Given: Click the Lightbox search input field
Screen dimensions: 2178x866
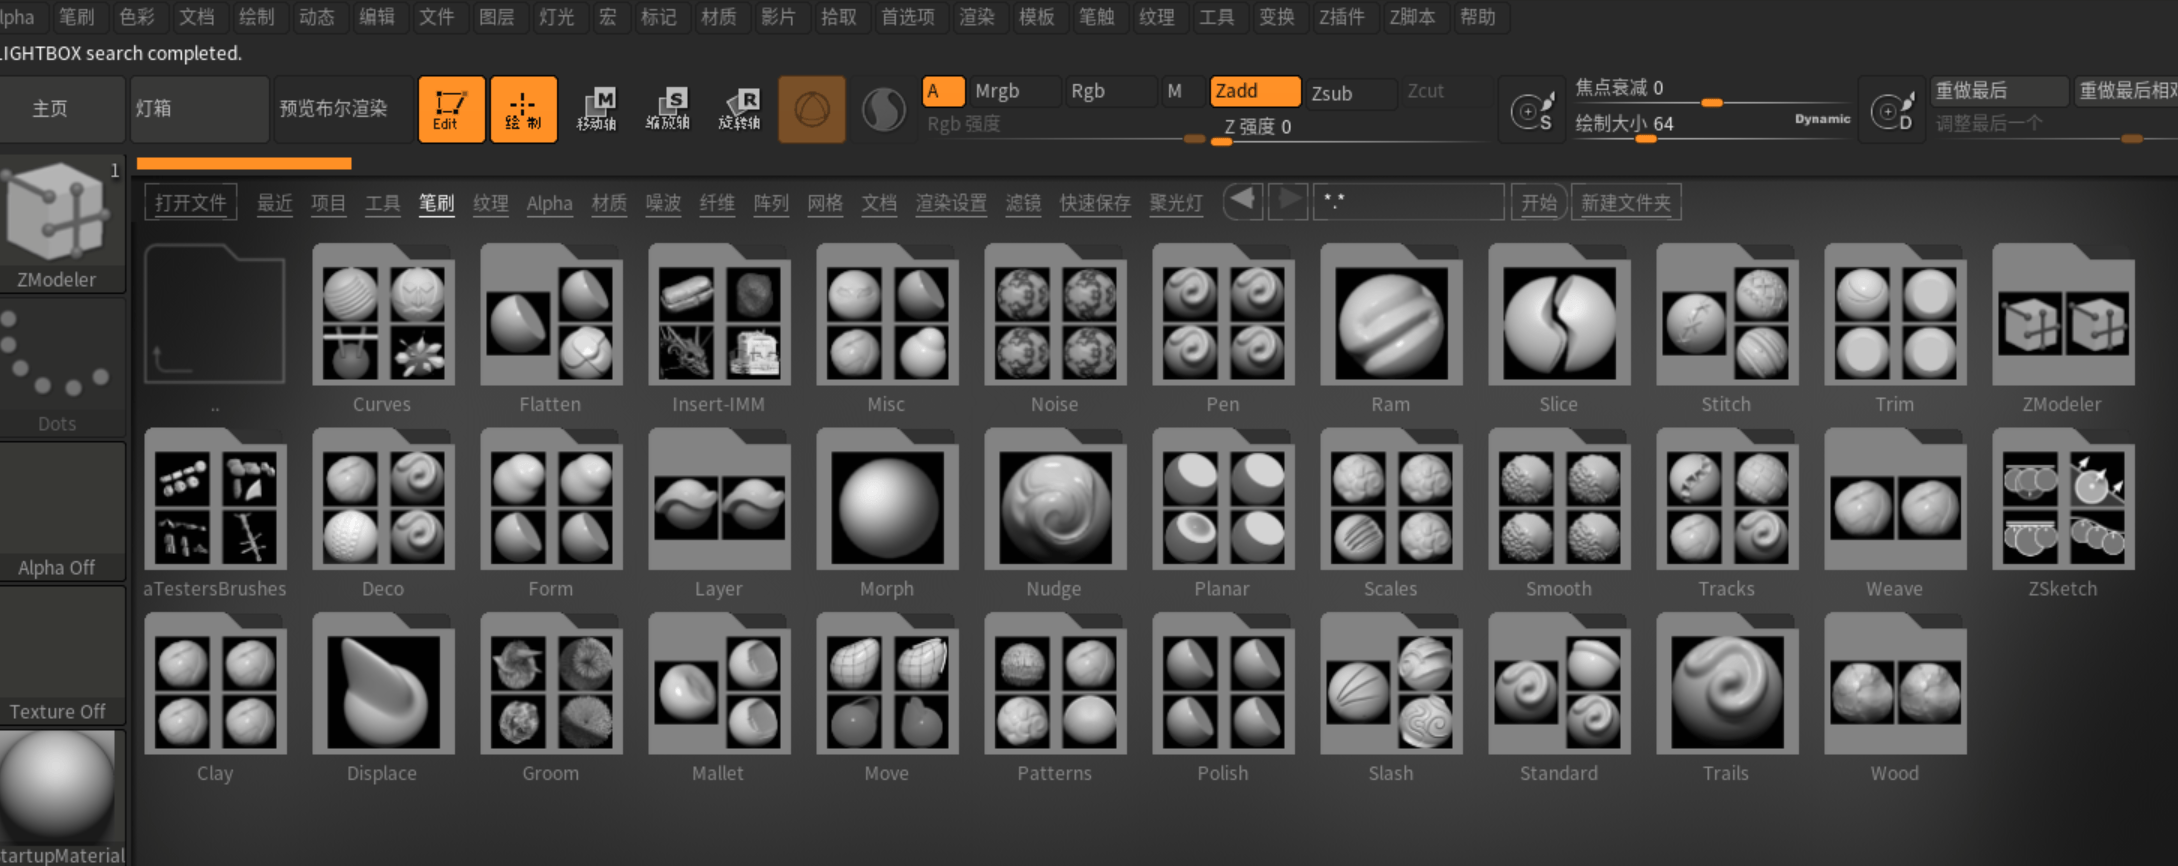Looking at the screenshot, I should tap(1408, 202).
